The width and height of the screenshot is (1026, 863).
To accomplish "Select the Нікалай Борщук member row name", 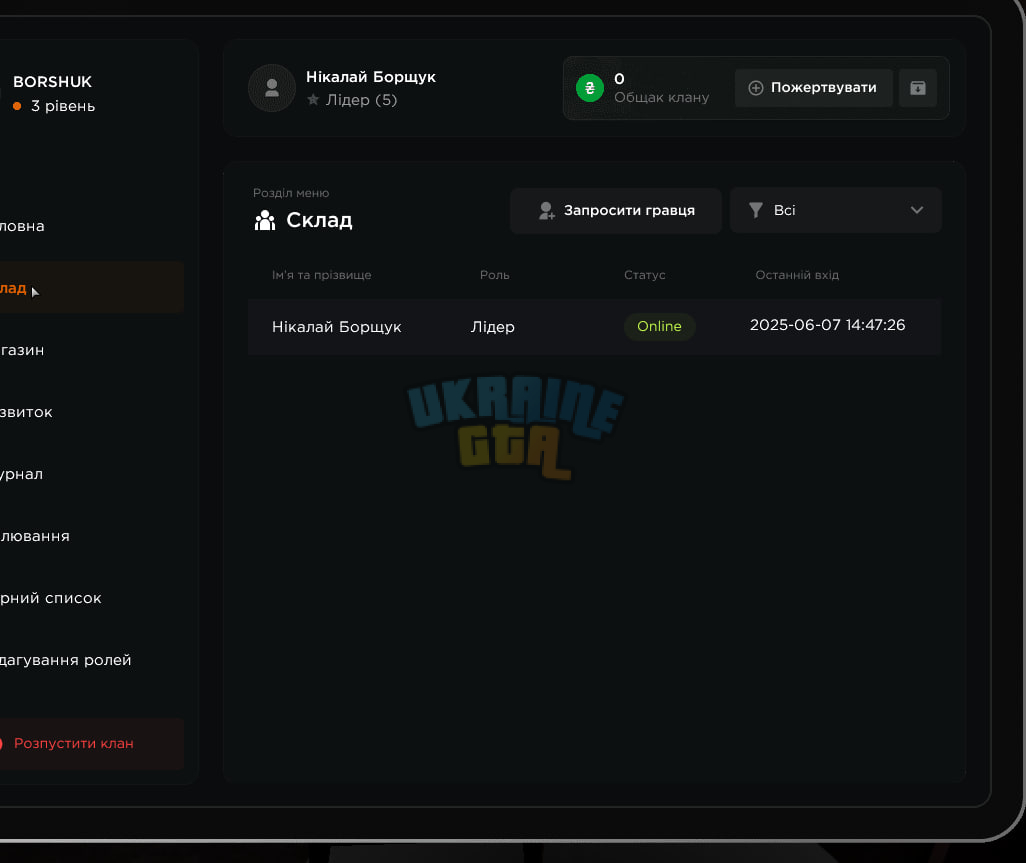I will pos(336,327).
